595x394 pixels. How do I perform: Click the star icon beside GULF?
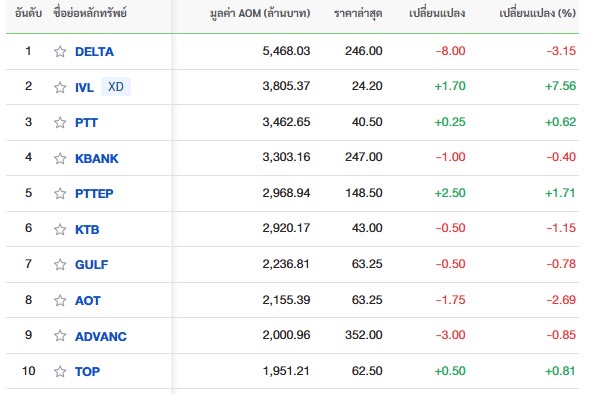click(x=60, y=264)
